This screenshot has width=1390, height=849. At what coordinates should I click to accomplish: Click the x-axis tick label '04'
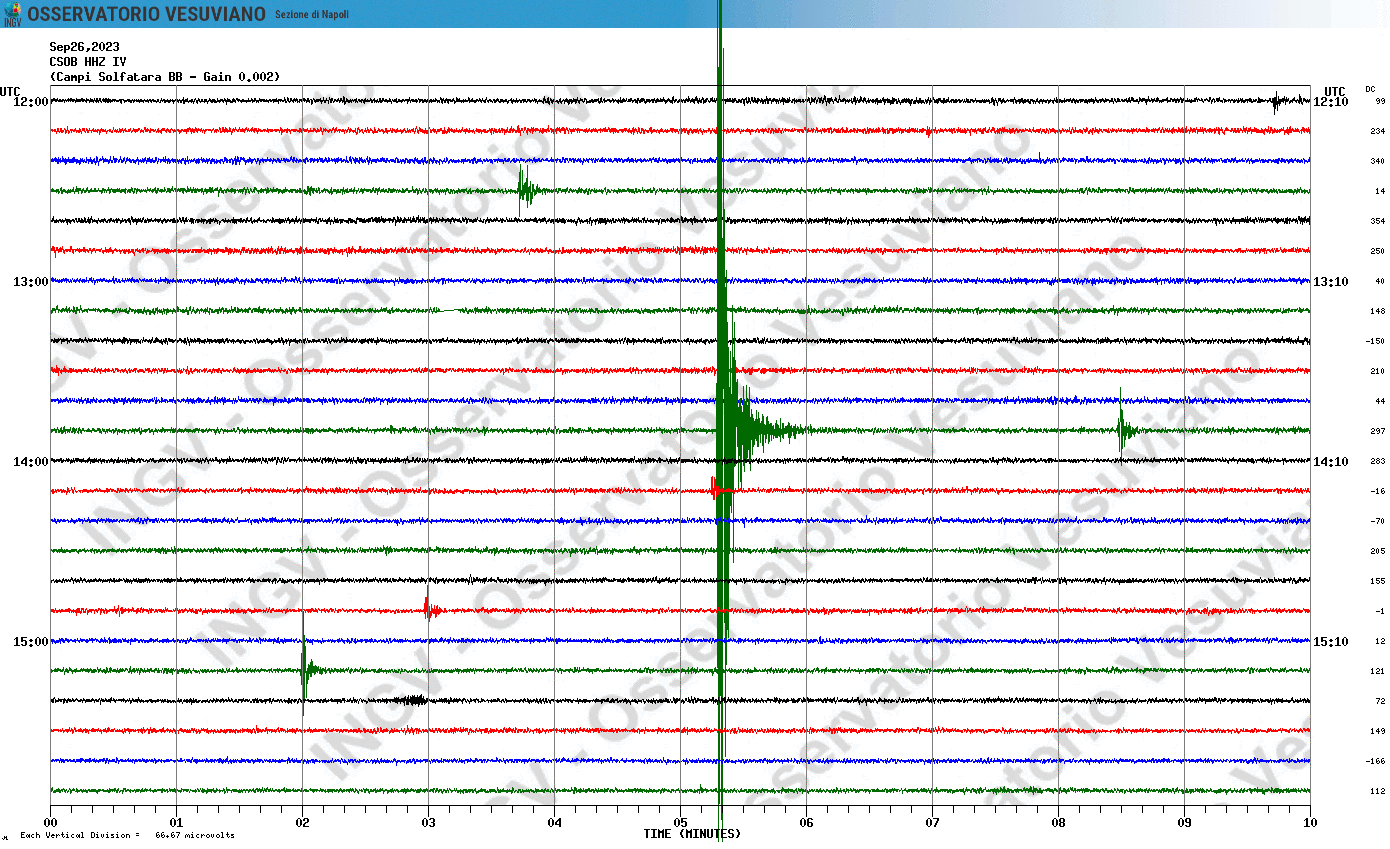554,823
